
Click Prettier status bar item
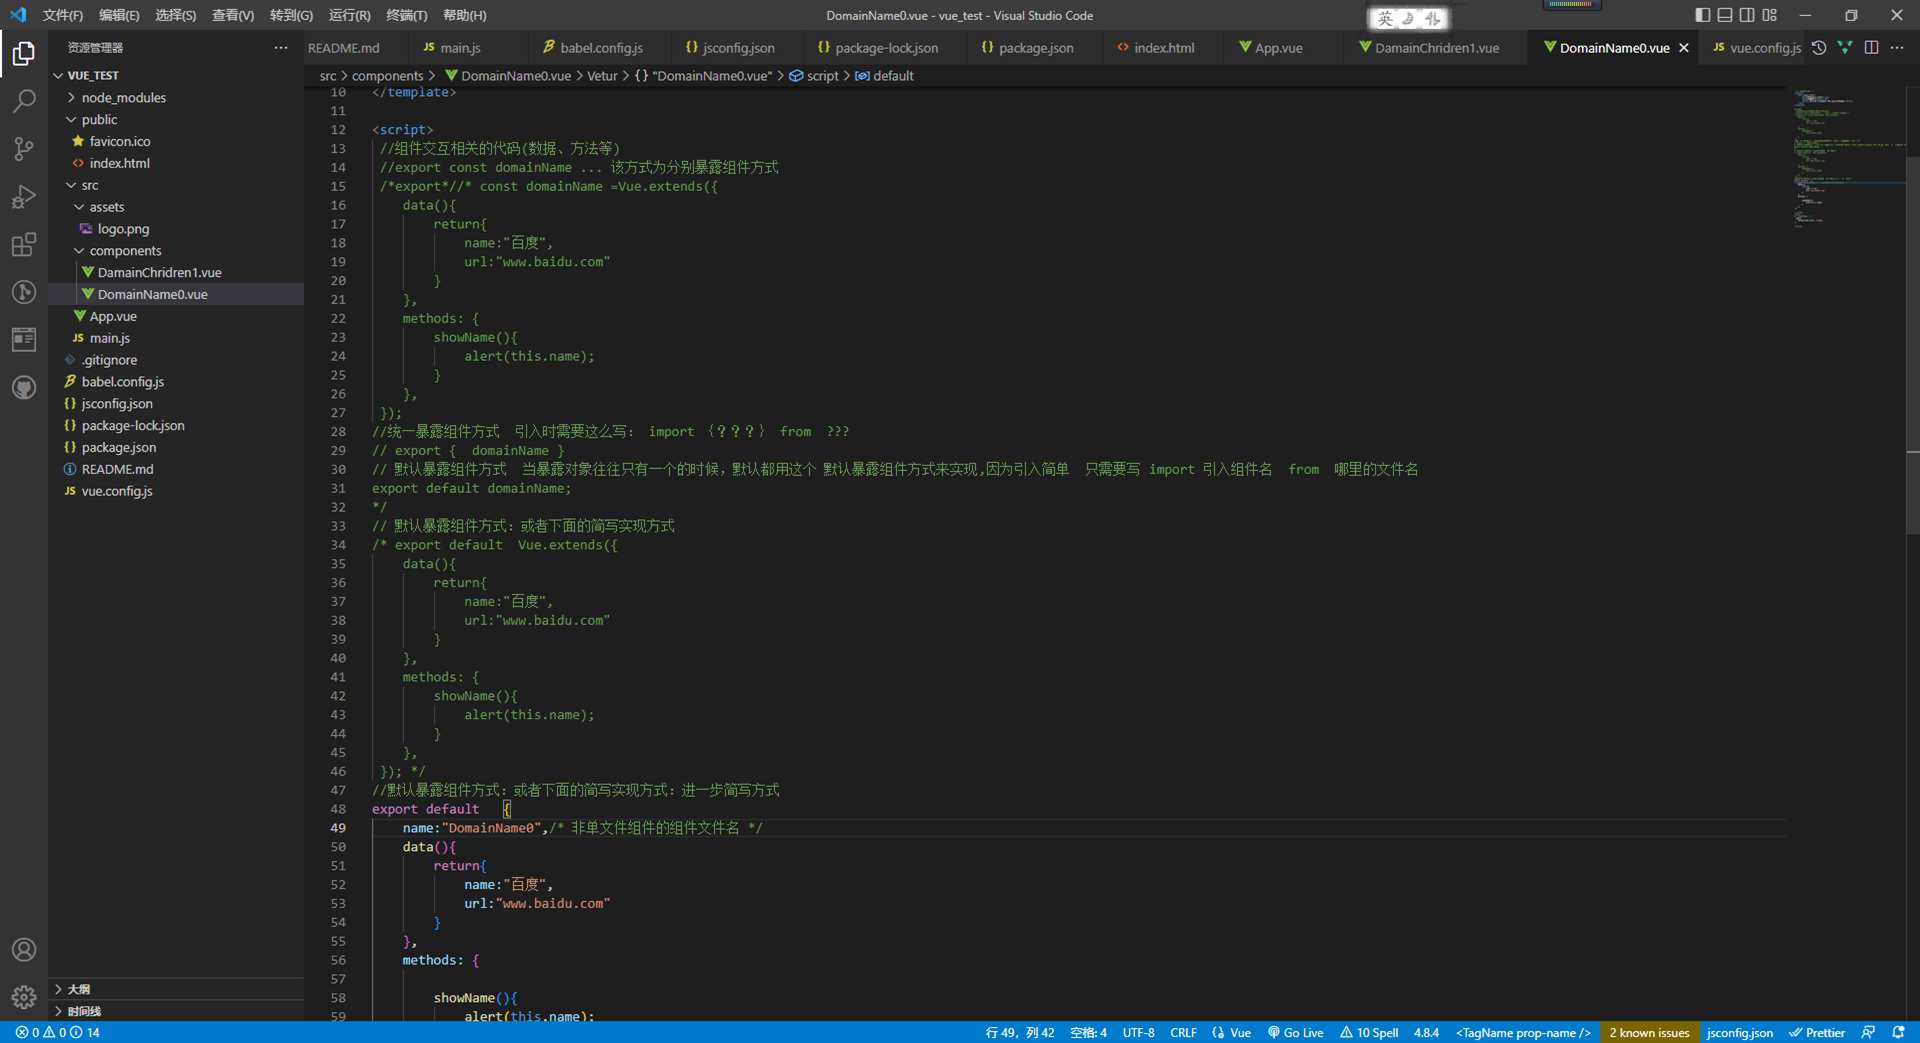tap(1817, 1033)
